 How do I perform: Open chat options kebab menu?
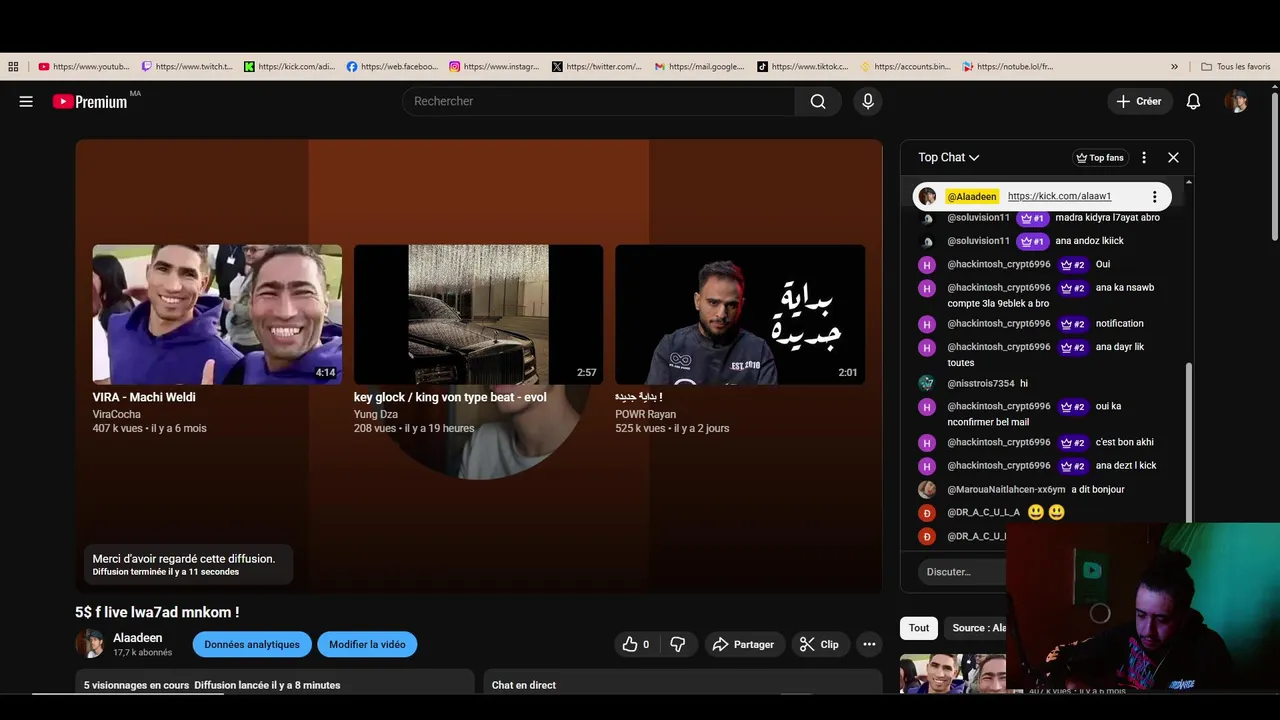click(x=1144, y=157)
